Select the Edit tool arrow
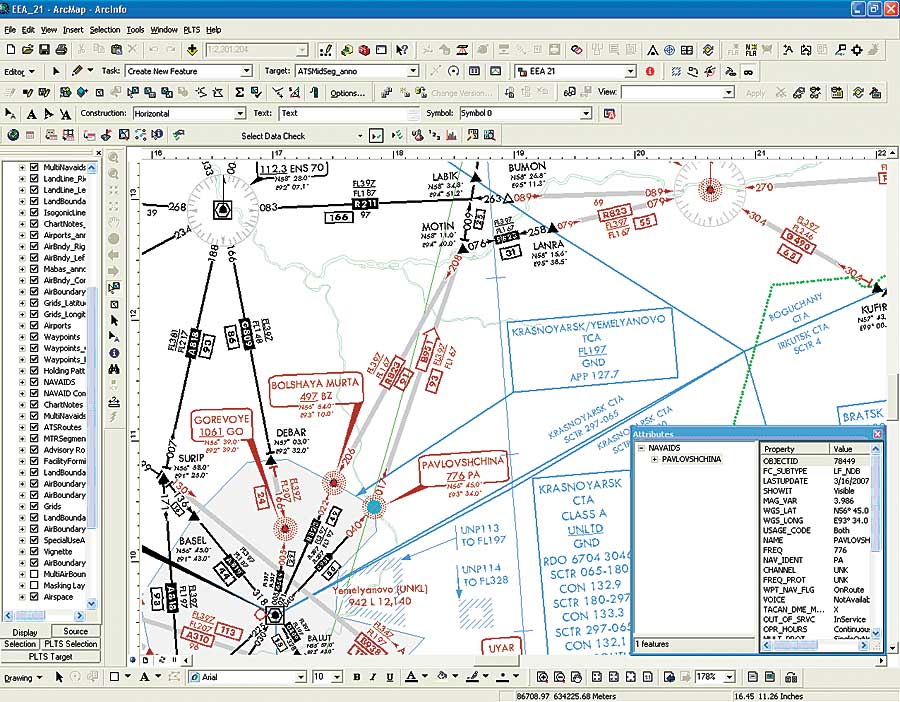This screenshot has height=702, width=900. (56, 72)
